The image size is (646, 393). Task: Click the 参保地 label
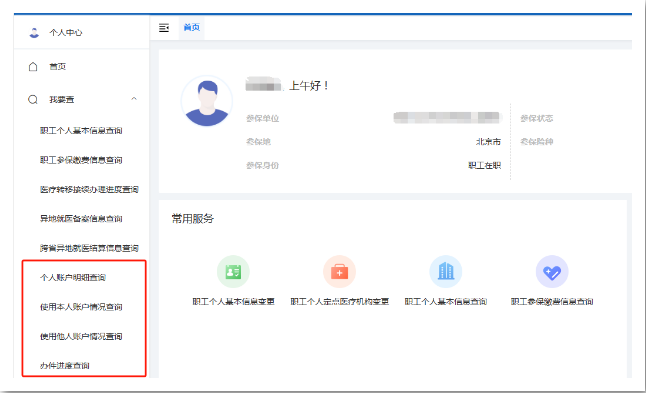click(258, 142)
